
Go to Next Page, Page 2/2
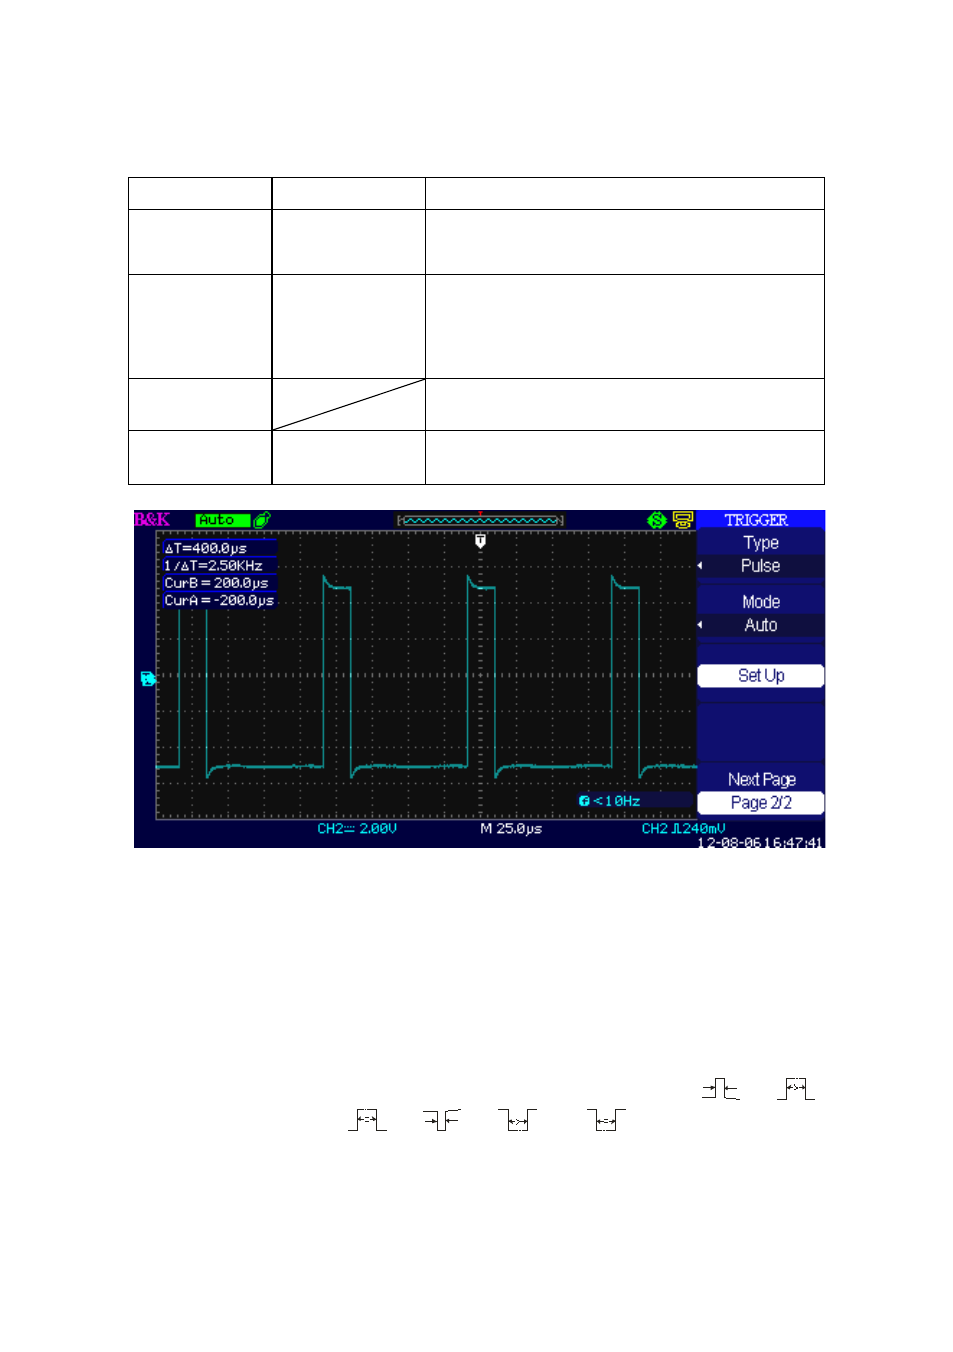click(x=761, y=791)
